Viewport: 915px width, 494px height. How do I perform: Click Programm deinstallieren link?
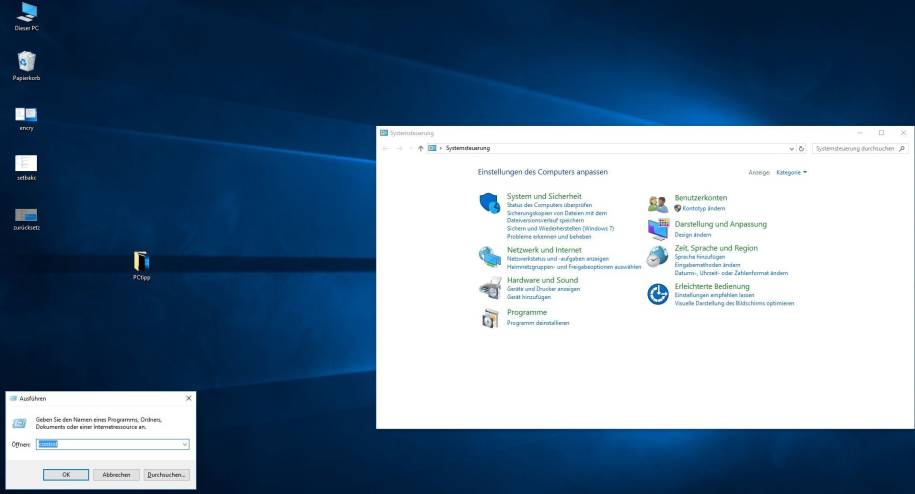point(537,323)
